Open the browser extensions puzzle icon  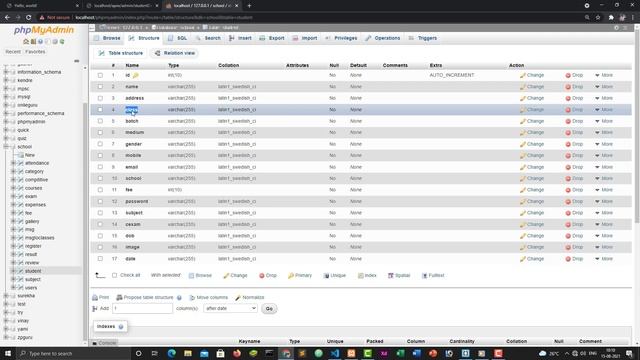click(611, 18)
